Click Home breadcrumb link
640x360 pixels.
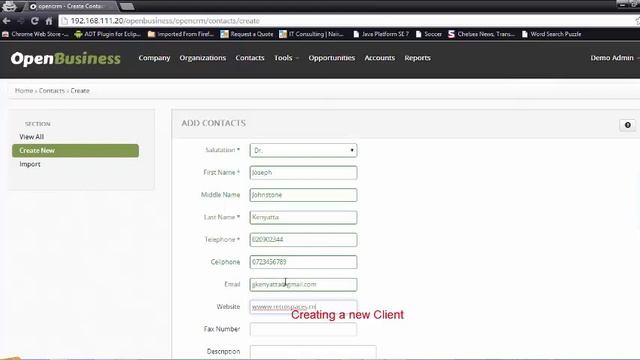coord(24,91)
